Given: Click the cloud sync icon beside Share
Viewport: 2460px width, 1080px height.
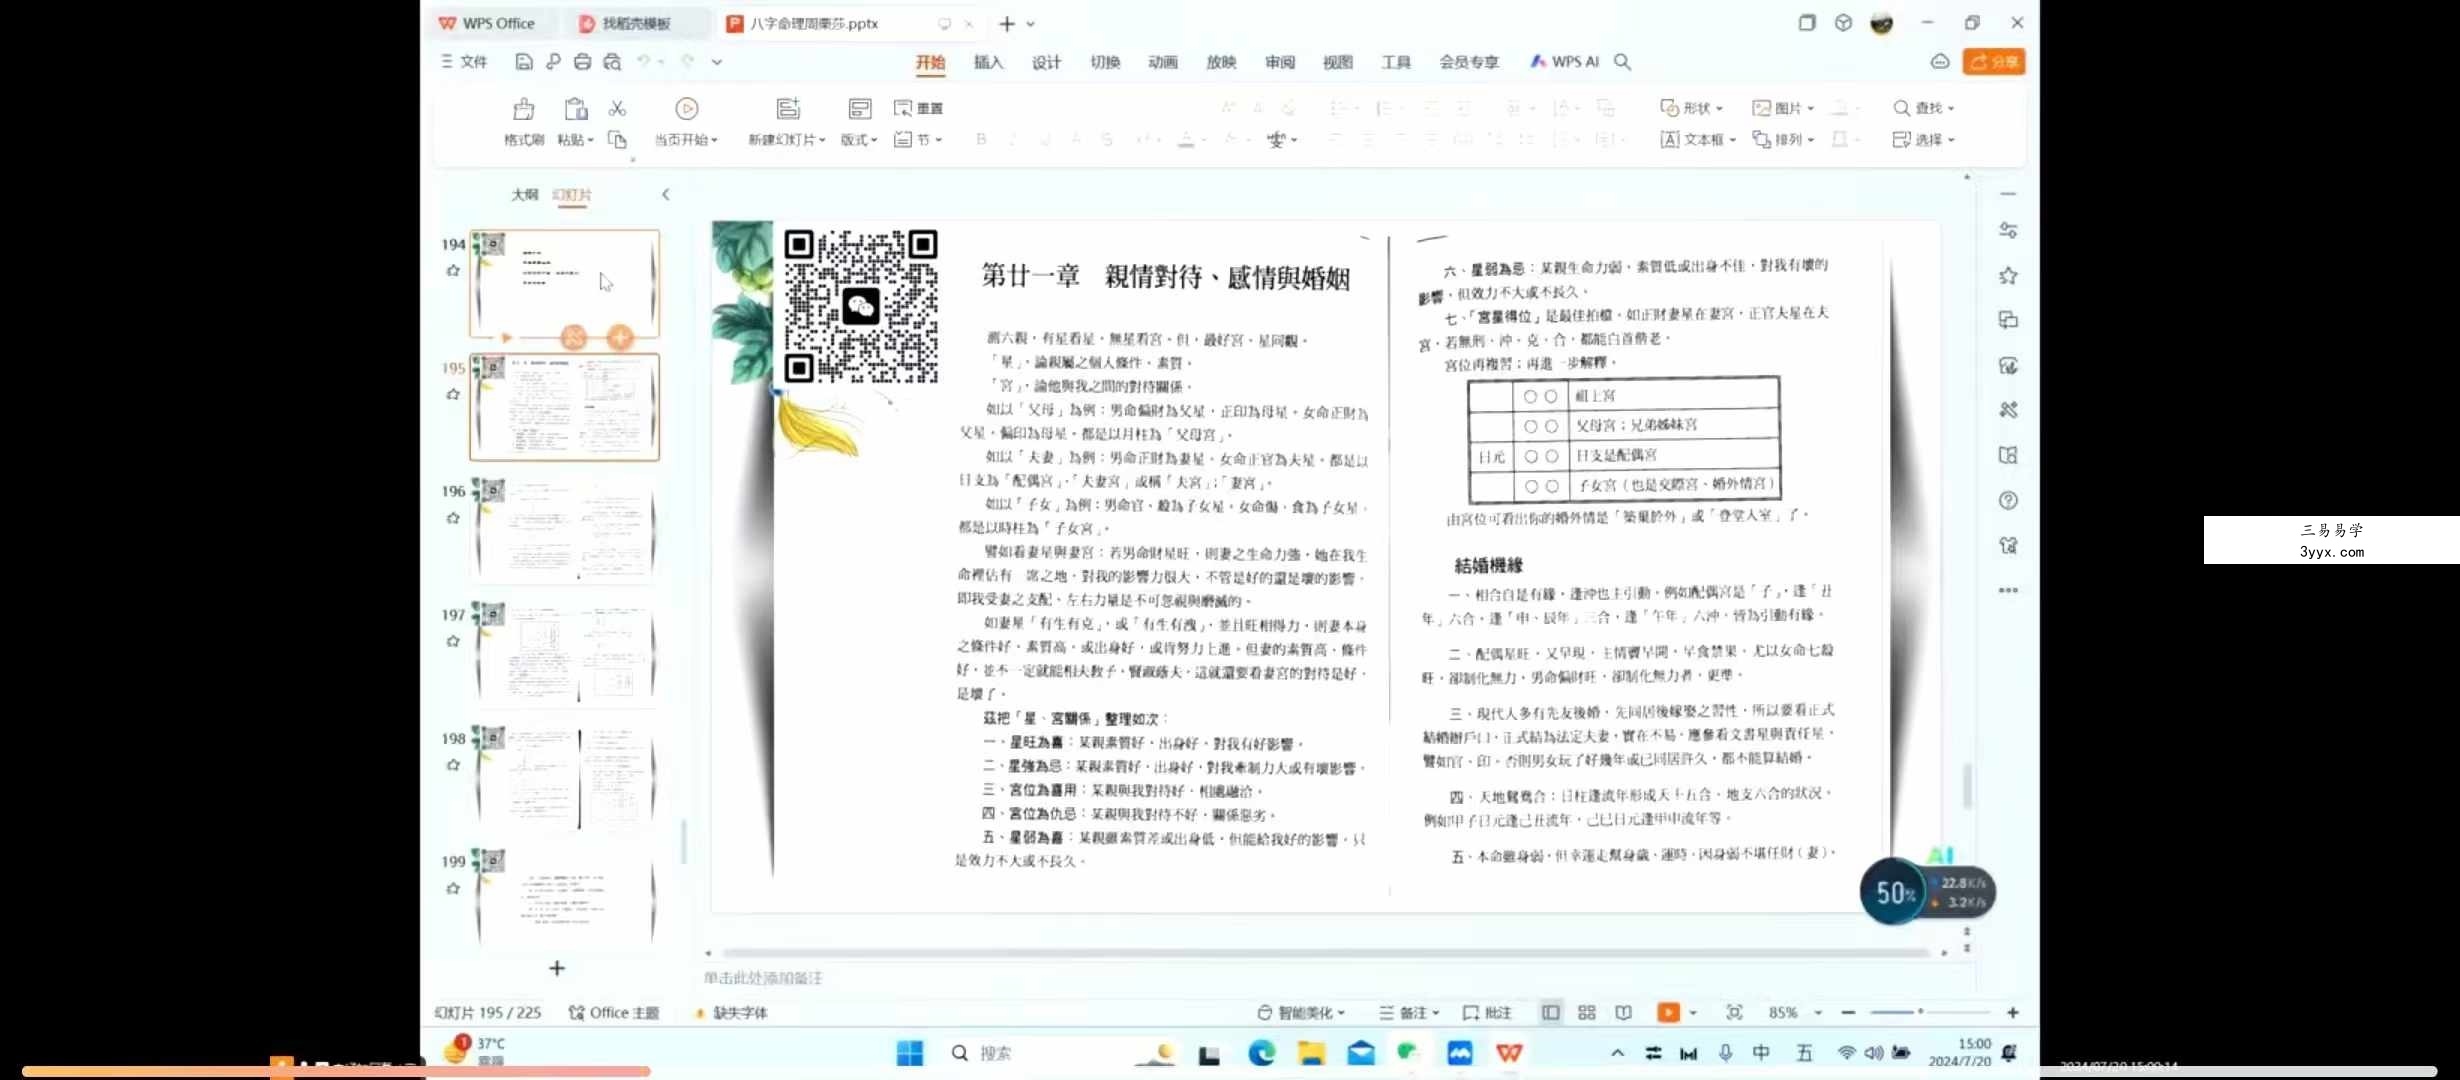Looking at the screenshot, I should [x=1940, y=62].
